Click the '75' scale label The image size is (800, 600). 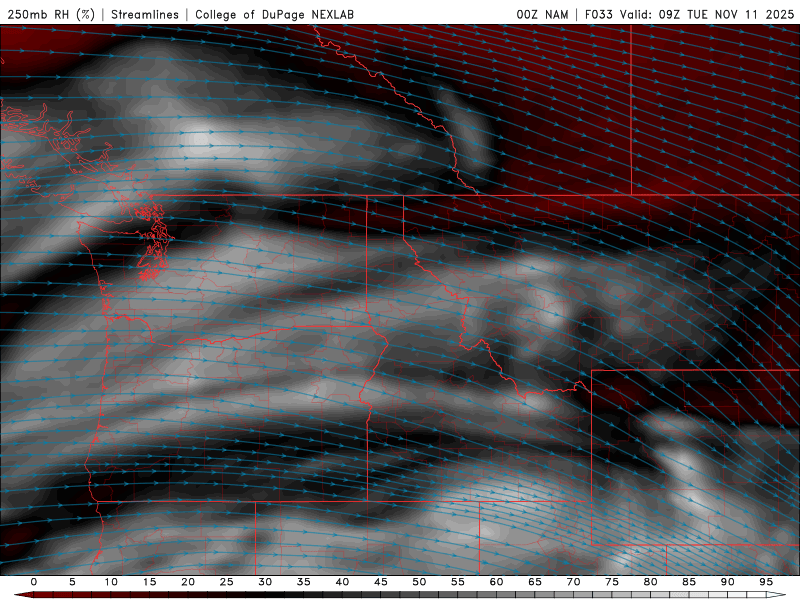pyautogui.click(x=612, y=582)
